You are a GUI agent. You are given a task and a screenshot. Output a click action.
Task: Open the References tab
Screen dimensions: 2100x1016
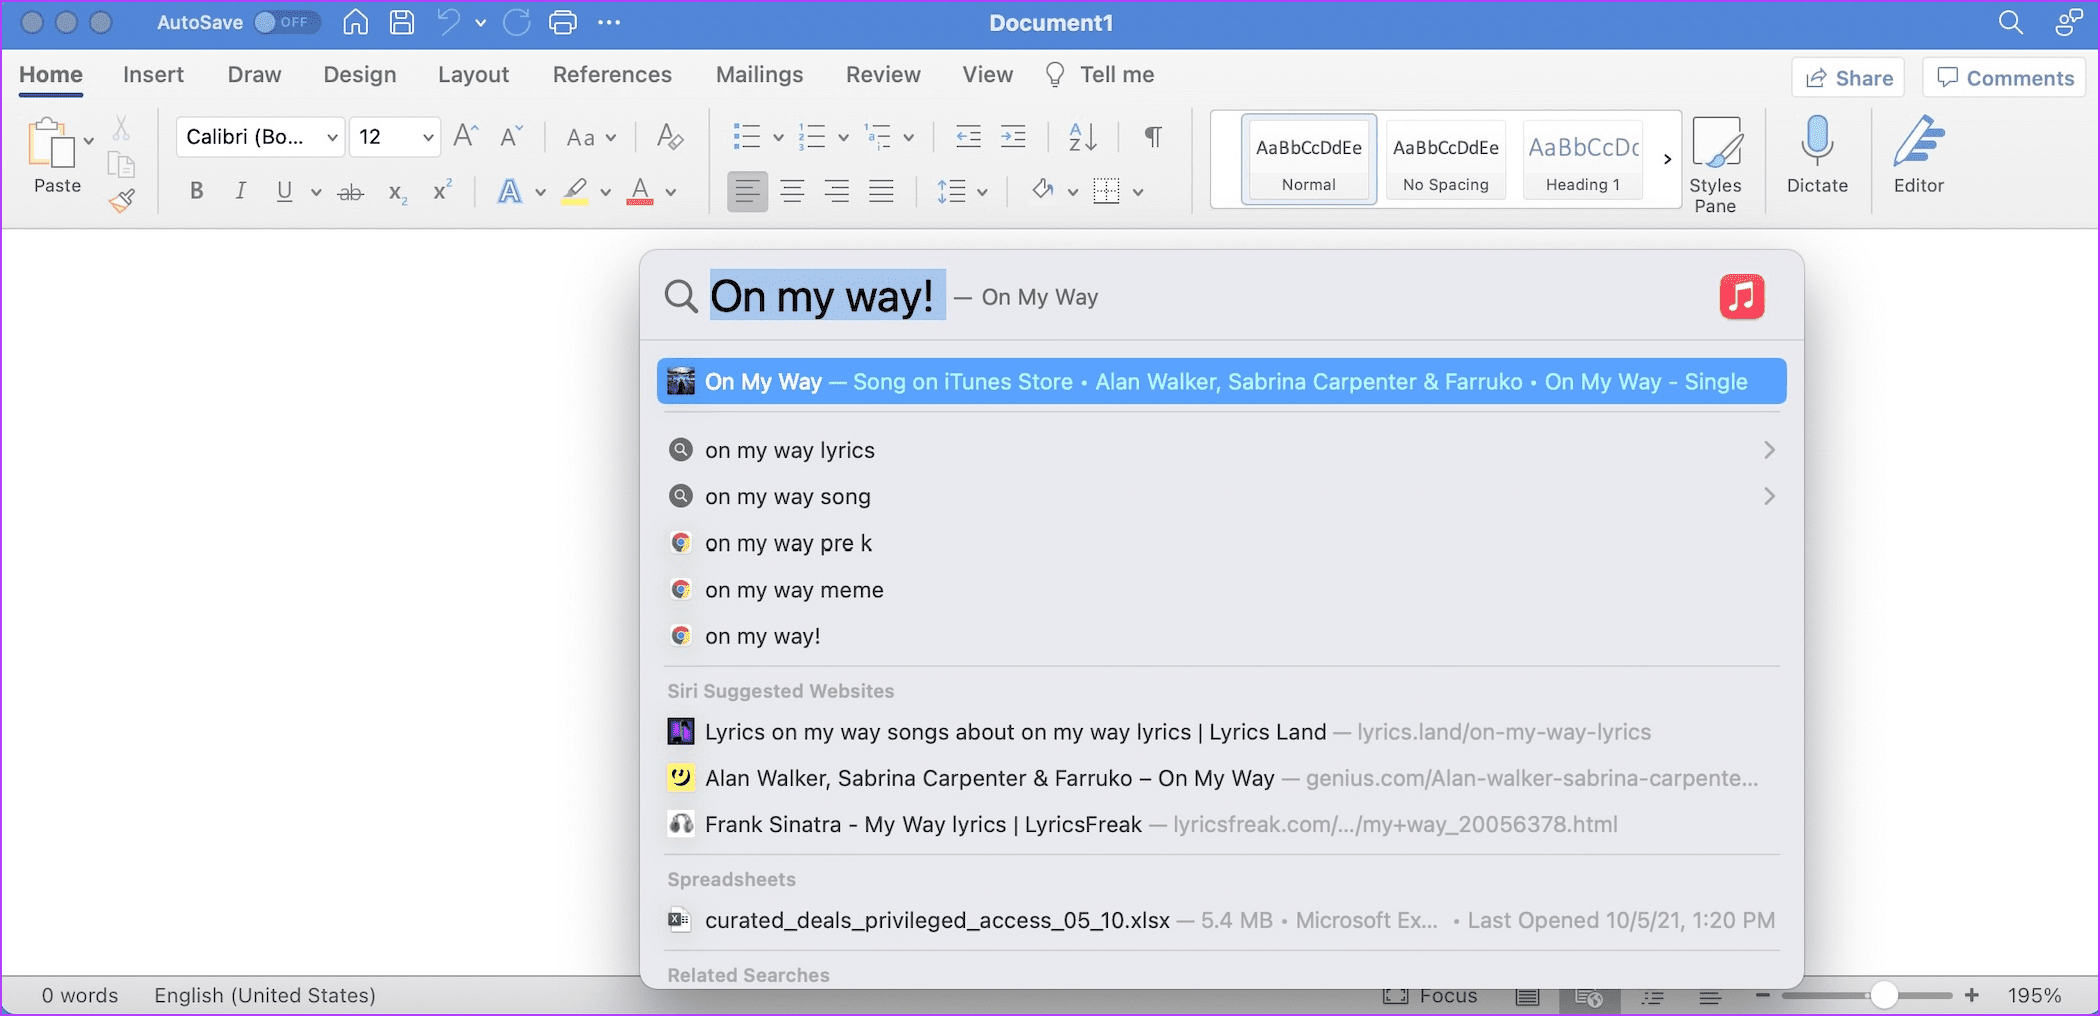[612, 75]
